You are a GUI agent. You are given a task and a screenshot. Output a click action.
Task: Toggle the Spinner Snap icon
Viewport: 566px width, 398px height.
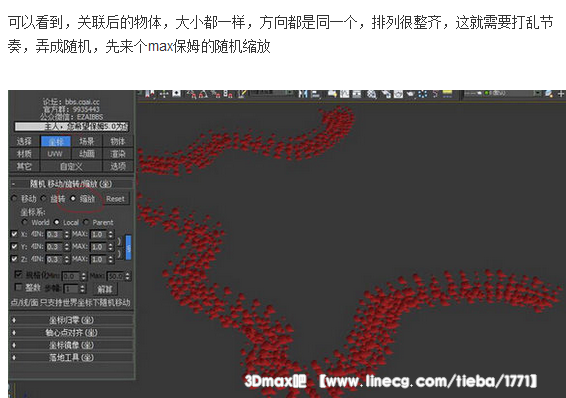228,94
